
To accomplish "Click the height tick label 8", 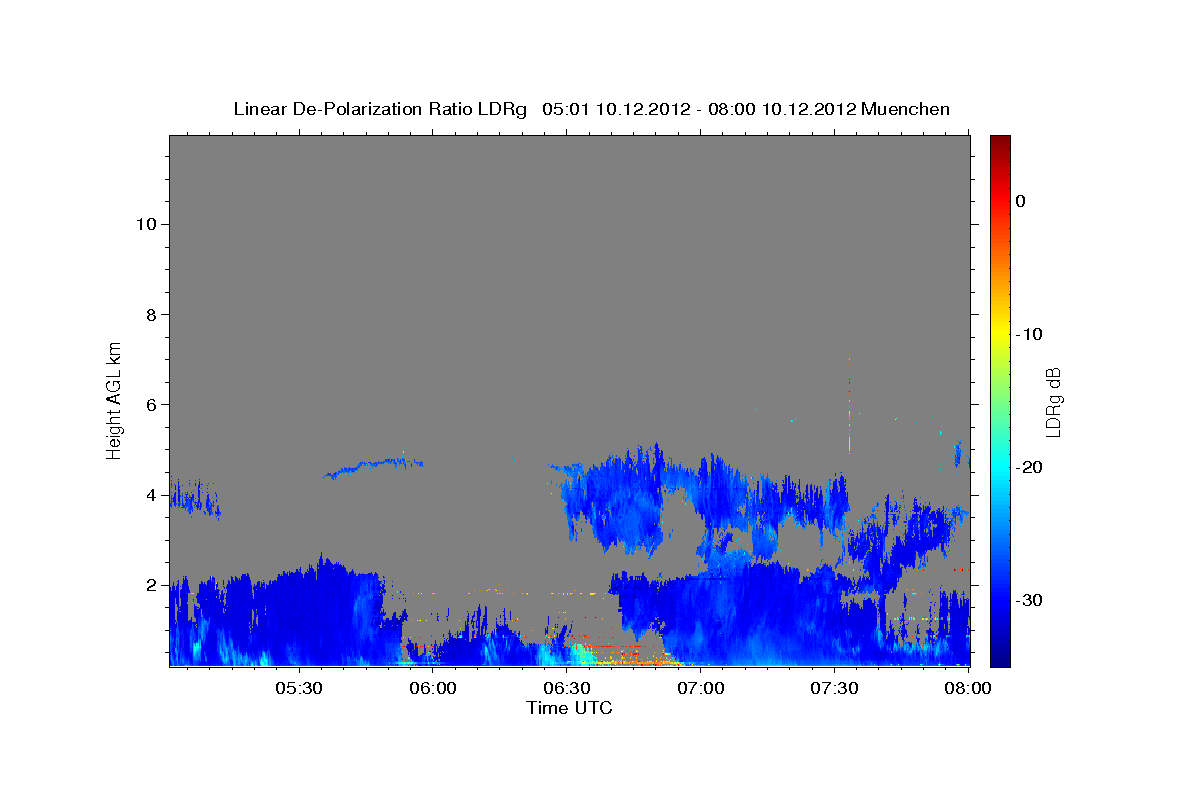I will [x=151, y=315].
